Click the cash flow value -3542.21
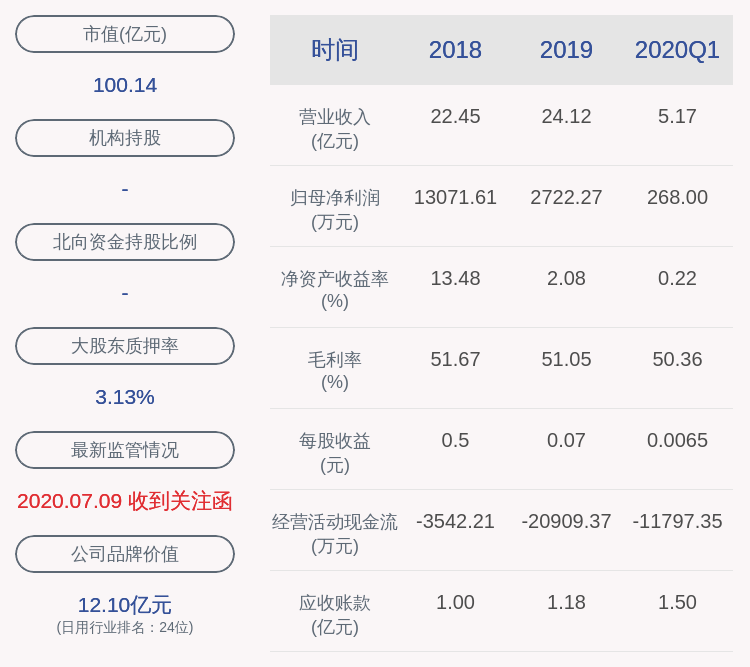 tap(455, 522)
